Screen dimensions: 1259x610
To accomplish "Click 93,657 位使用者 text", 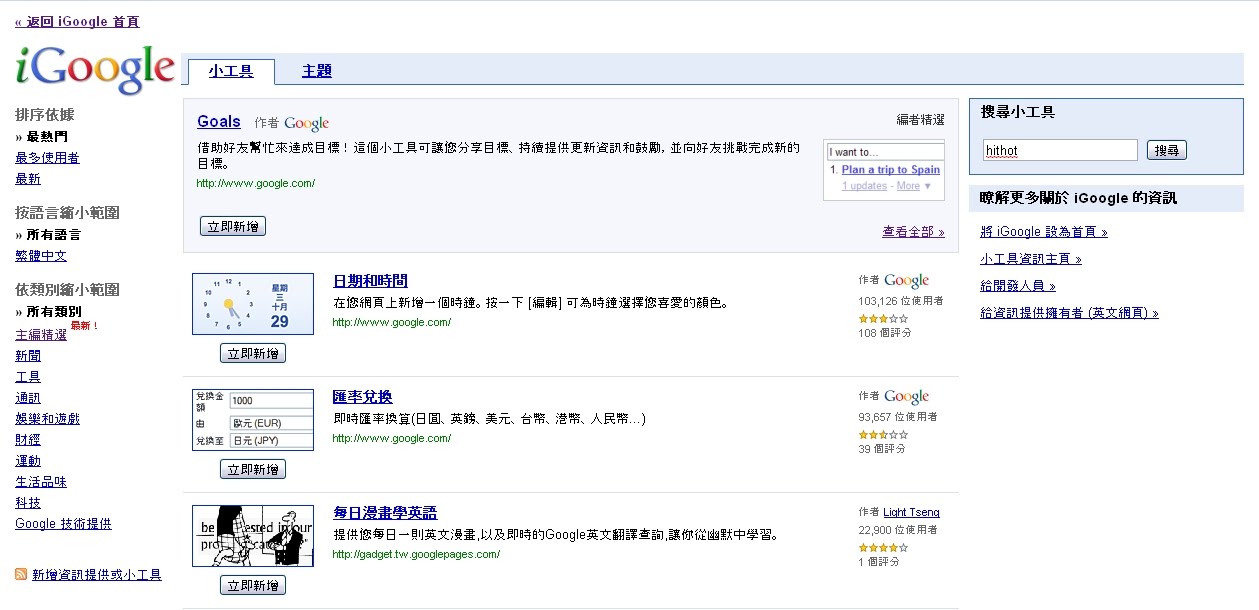I will tap(898, 416).
